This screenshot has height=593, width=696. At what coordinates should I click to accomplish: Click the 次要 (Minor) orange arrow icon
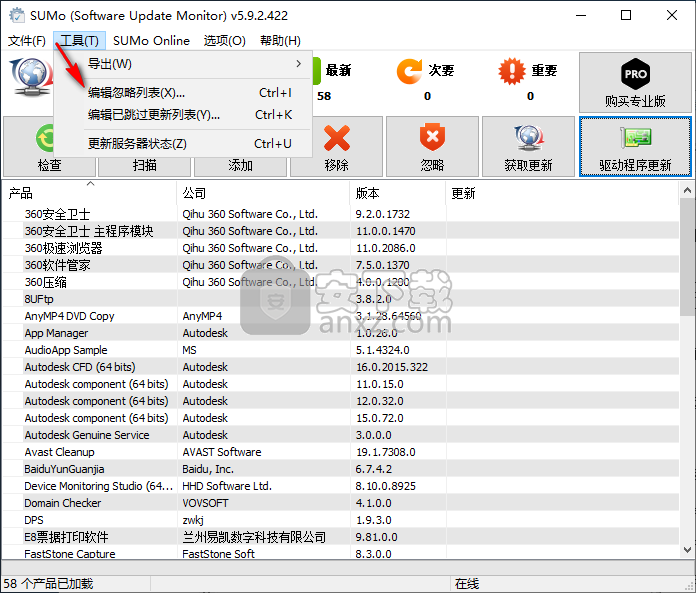tap(409, 71)
